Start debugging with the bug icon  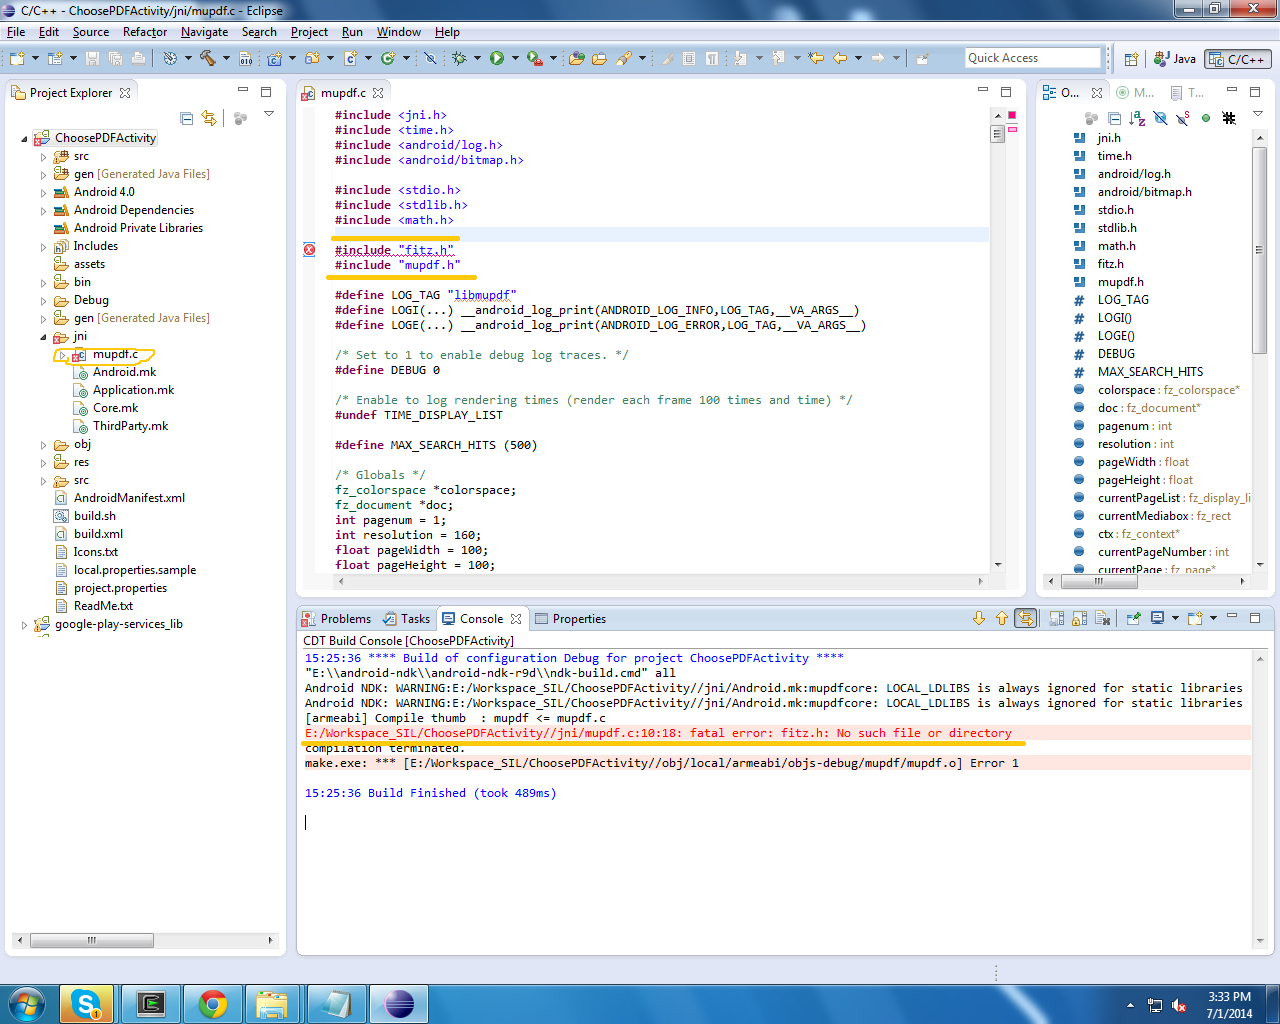[459, 58]
